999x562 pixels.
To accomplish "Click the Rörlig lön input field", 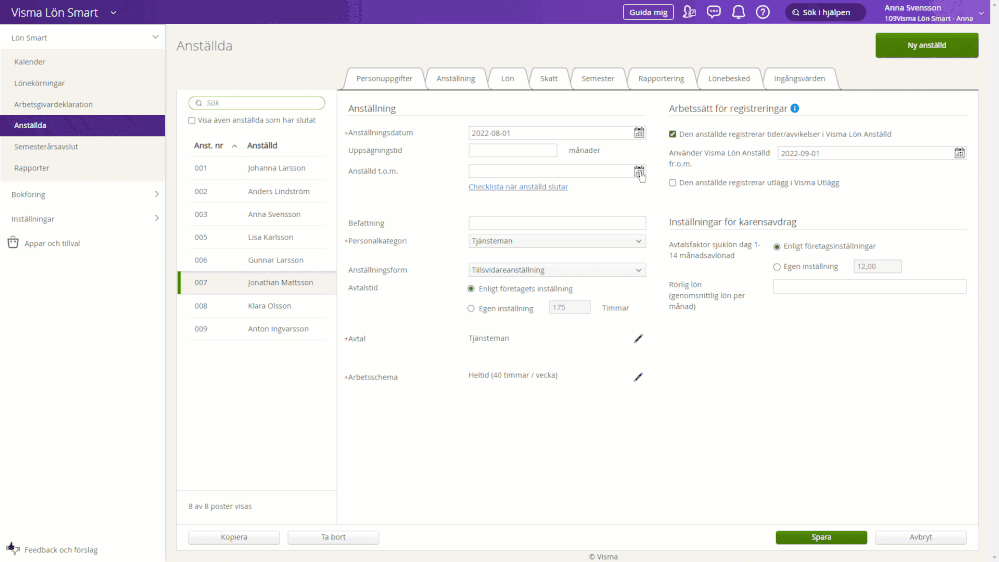I will point(869,286).
